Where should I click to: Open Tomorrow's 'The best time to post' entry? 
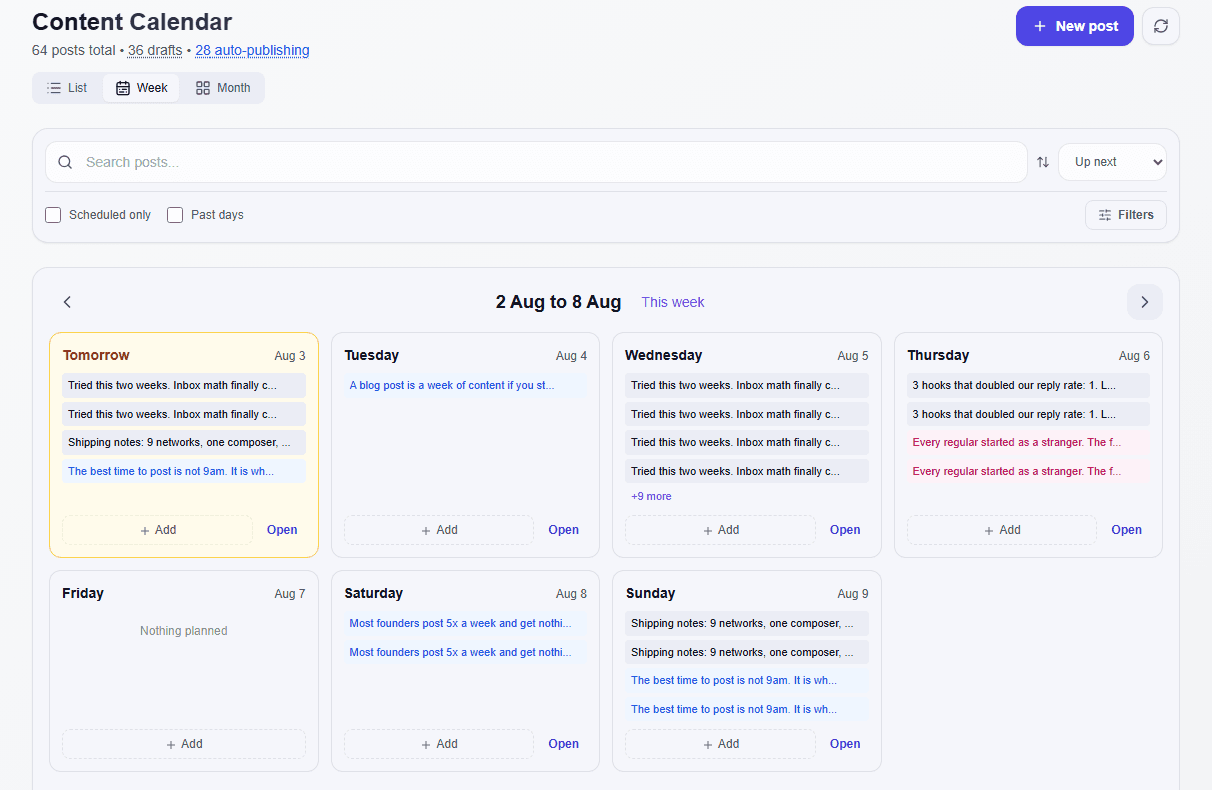(x=184, y=471)
